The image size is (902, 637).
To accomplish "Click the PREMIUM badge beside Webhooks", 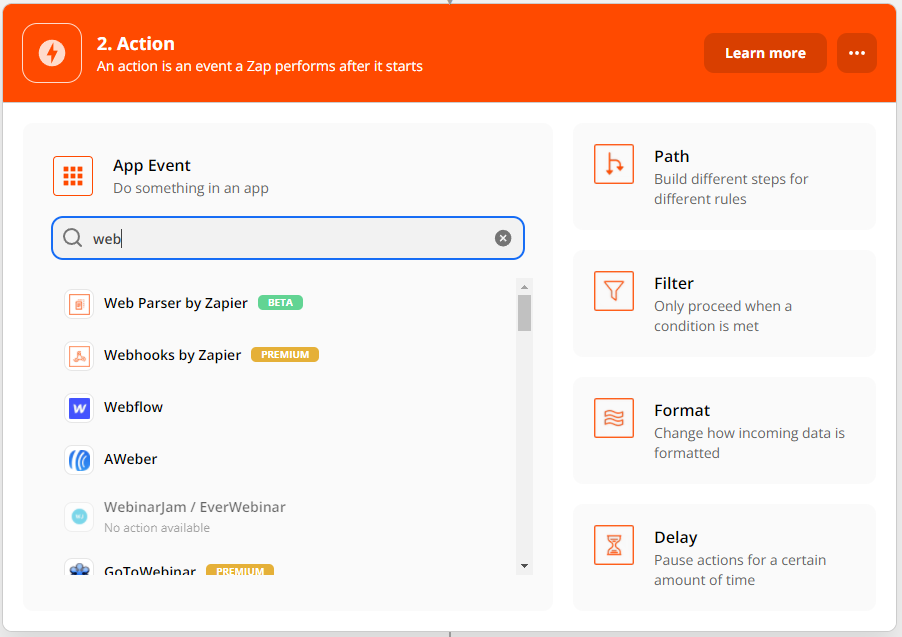I will pyautogui.click(x=285, y=354).
